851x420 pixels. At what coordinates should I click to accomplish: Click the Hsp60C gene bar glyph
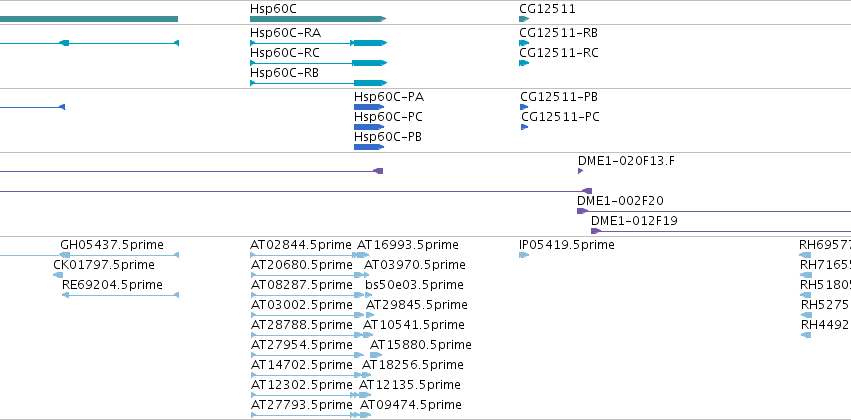coord(318,19)
